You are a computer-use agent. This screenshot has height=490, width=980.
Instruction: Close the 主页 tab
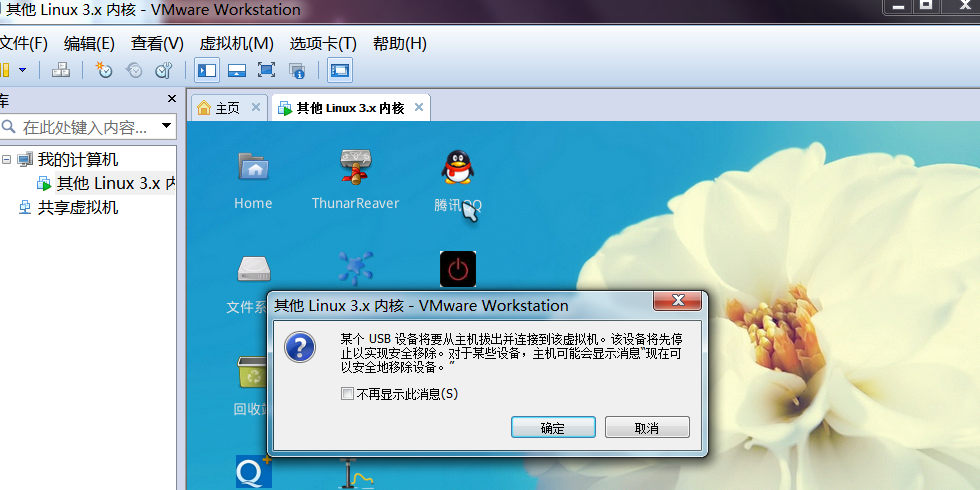tap(256, 108)
